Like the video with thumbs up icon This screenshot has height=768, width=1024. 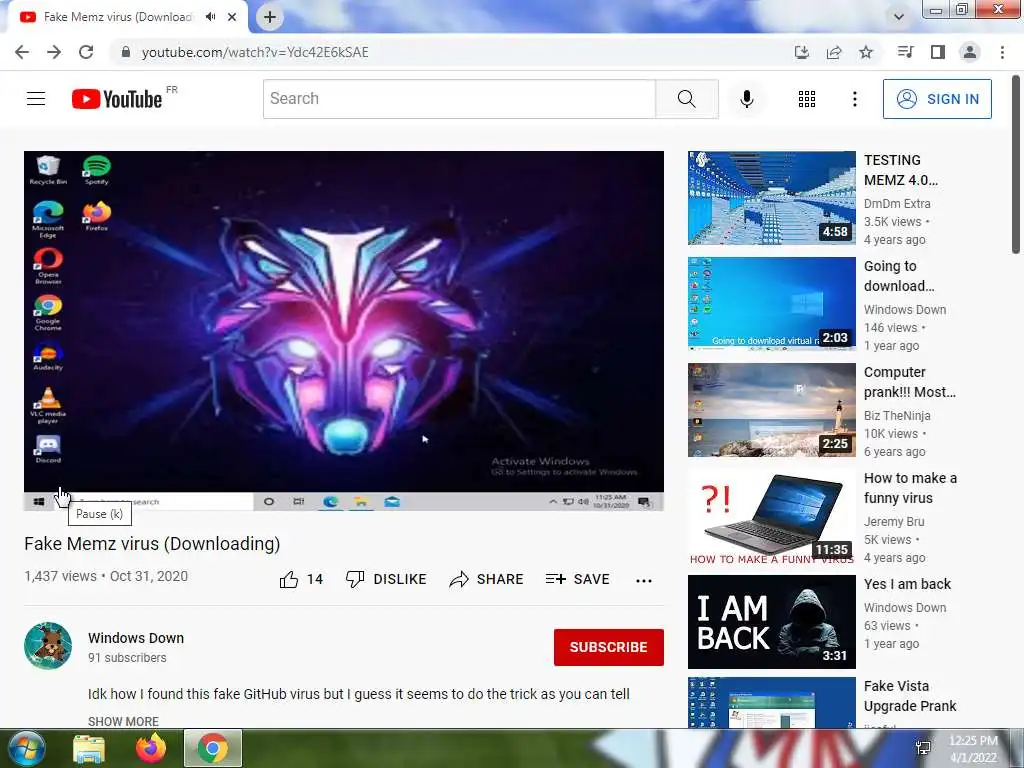click(x=289, y=579)
